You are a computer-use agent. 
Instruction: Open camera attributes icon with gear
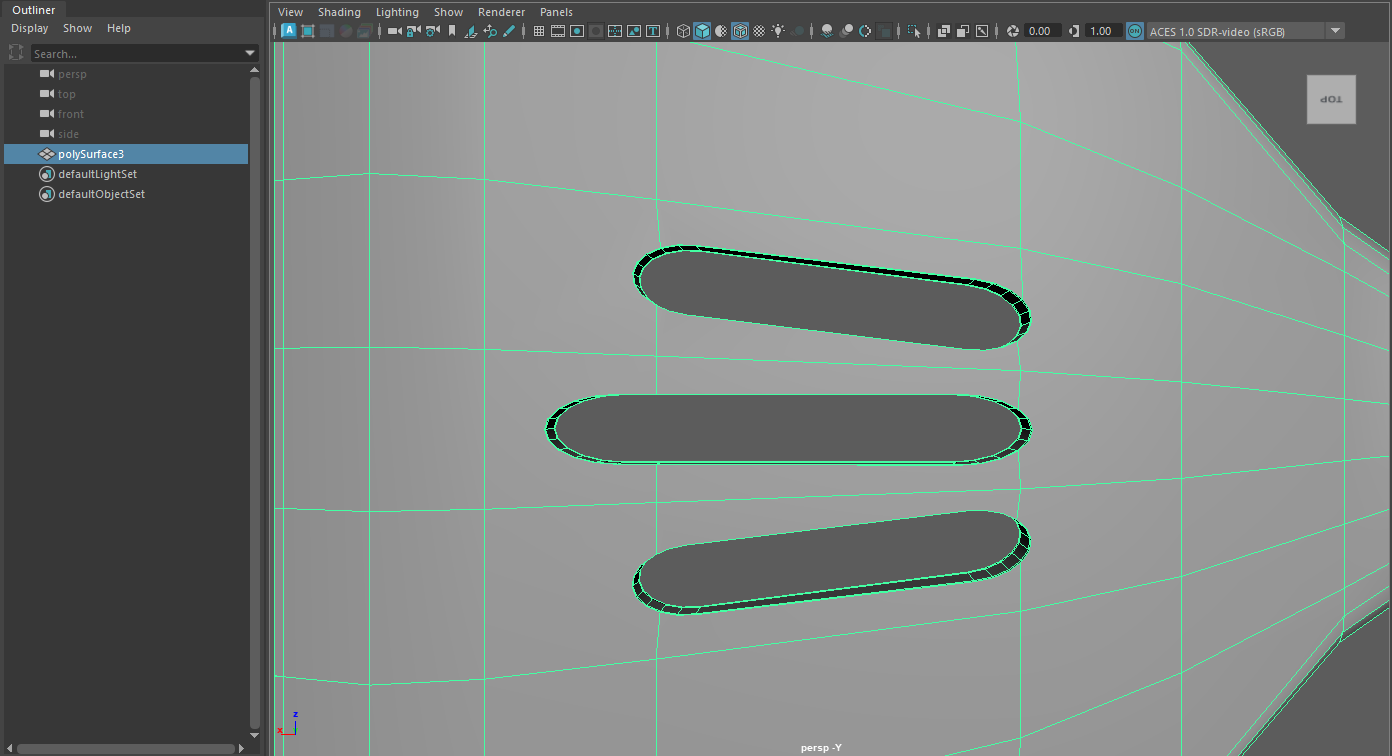coord(432,31)
